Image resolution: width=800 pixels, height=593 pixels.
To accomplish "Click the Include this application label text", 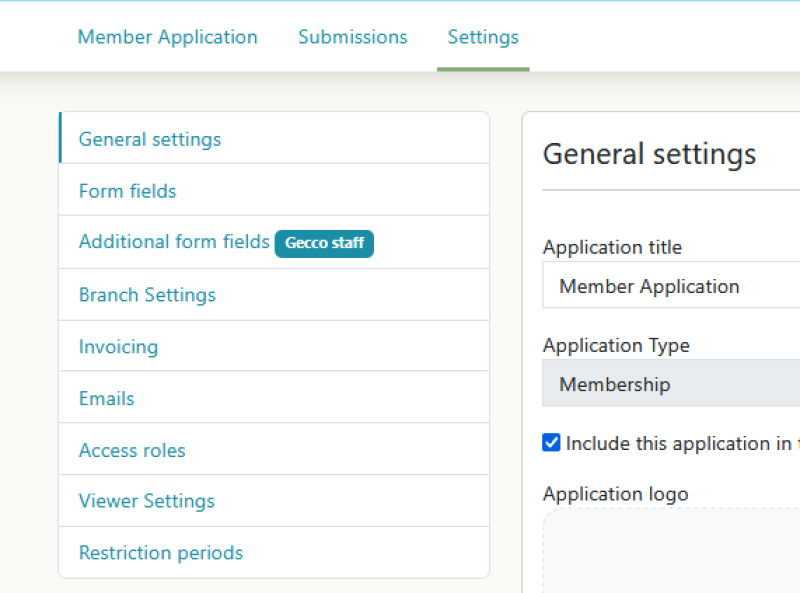I will click(680, 443).
